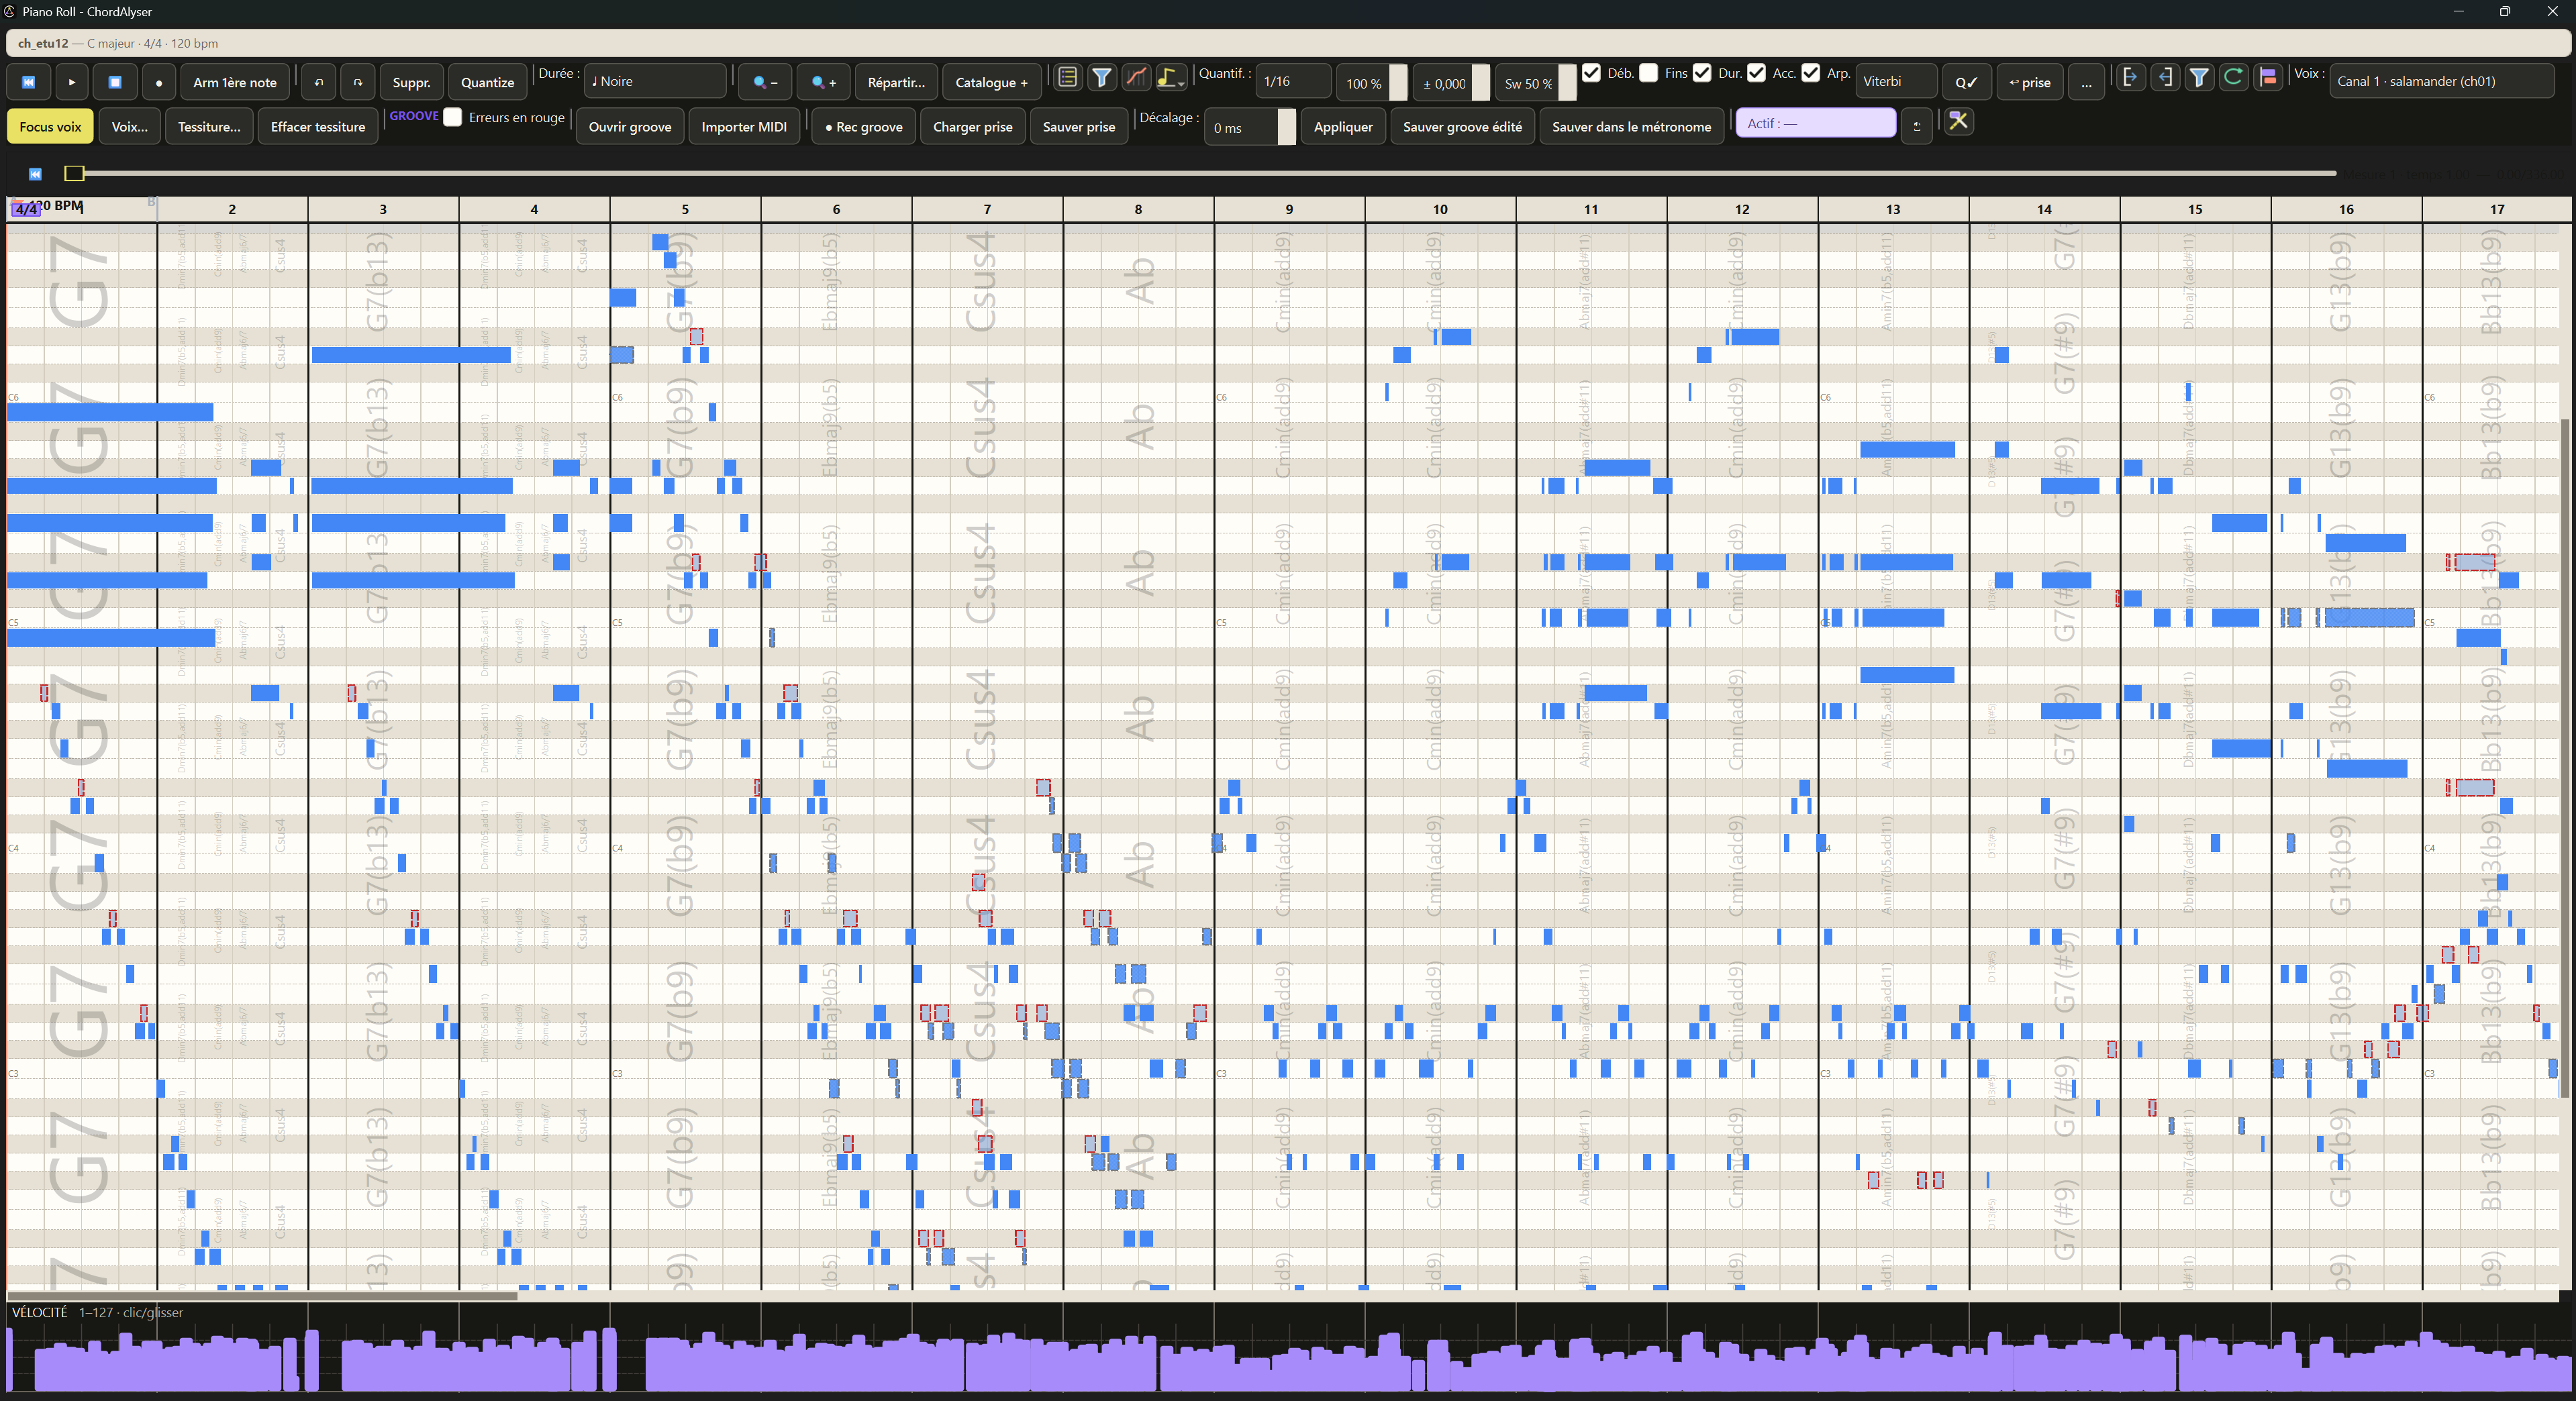
Task: Click the record dot button
Action: pyautogui.click(x=158, y=82)
